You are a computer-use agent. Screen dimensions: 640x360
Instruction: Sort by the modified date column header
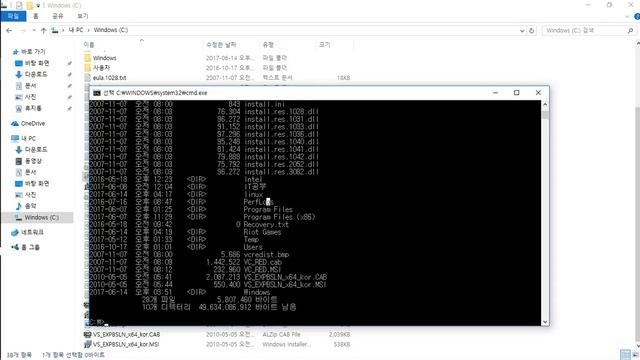click(x=221, y=44)
